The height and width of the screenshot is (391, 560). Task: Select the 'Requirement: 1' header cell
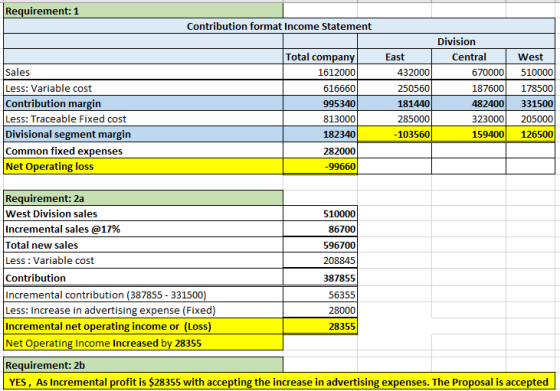click(143, 11)
